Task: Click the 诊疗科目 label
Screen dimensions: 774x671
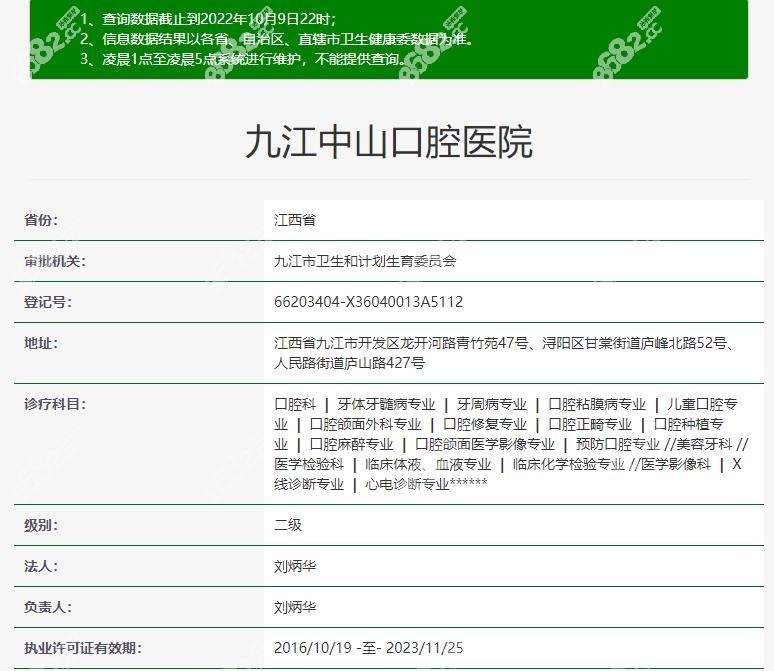Action: 54,404
